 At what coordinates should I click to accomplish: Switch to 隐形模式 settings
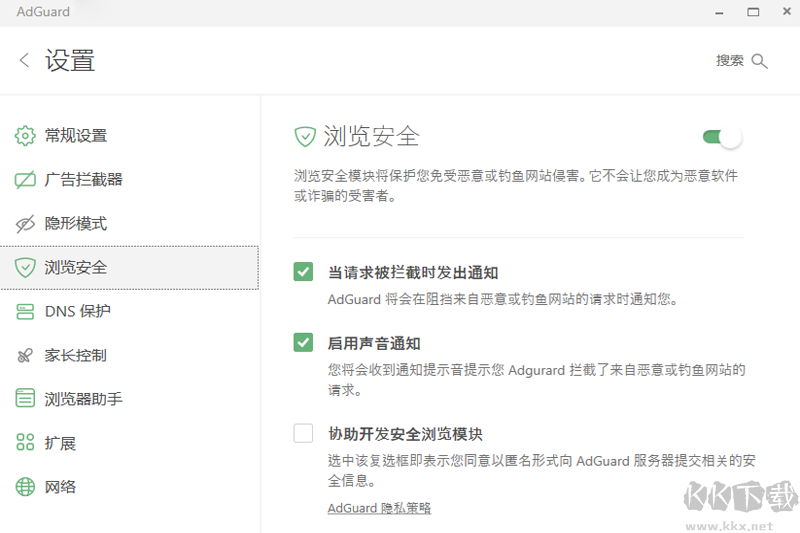(130, 223)
